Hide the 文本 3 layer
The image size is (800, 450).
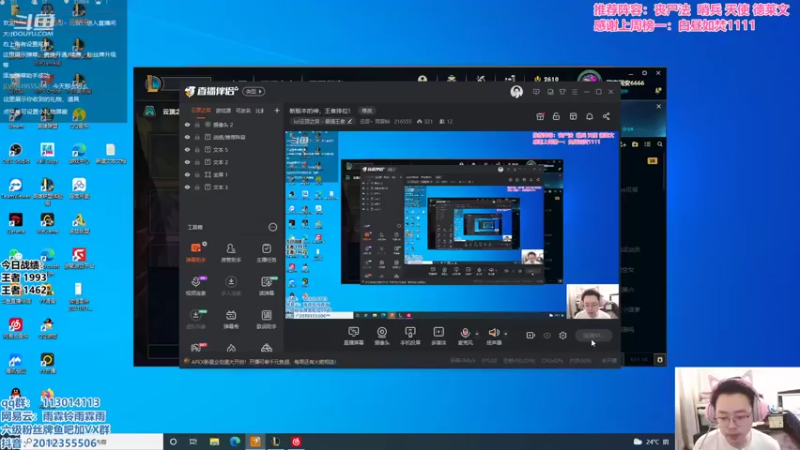tap(187, 187)
